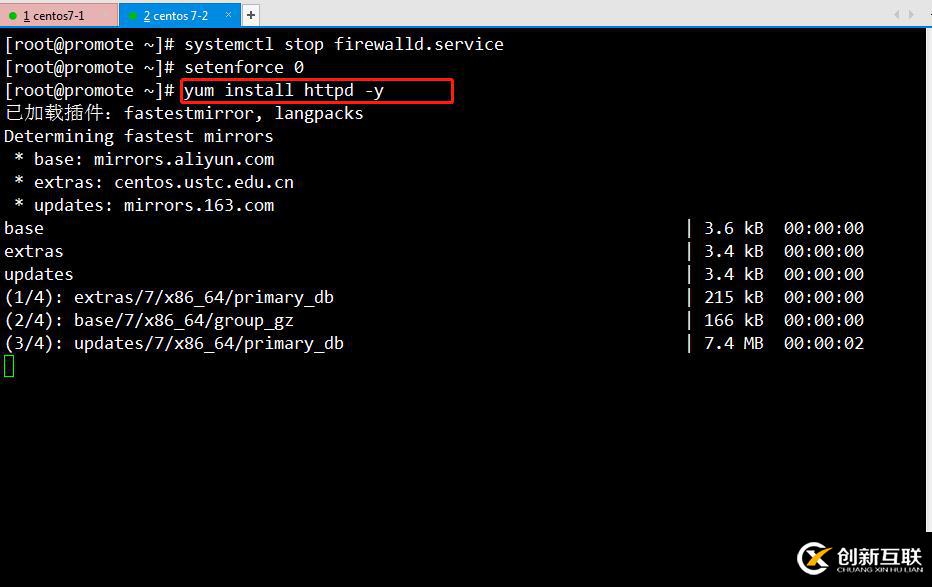The width and height of the screenshot is (932, 587).
Task: Click the 'setenforce 0' command text
Action: [x=244, y=67]
